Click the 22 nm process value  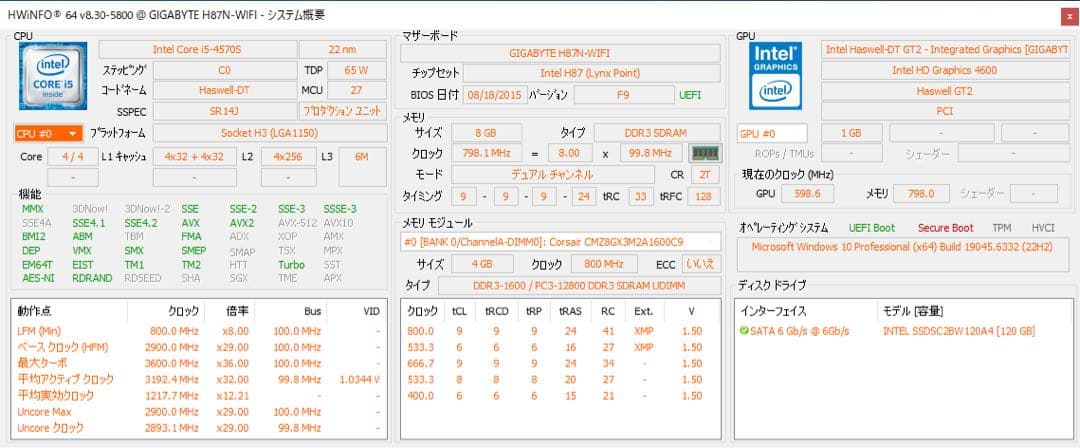tap(343, 50)
